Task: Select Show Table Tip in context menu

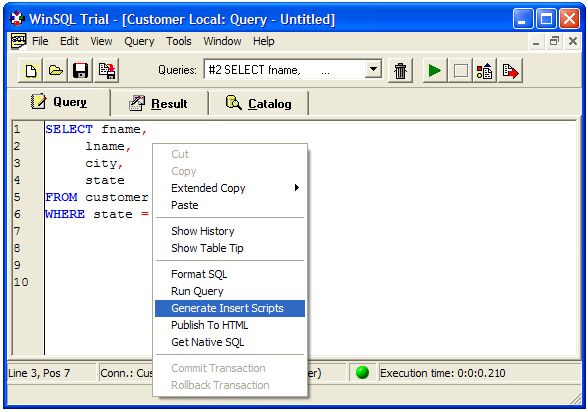Action: tap(230, 248)
